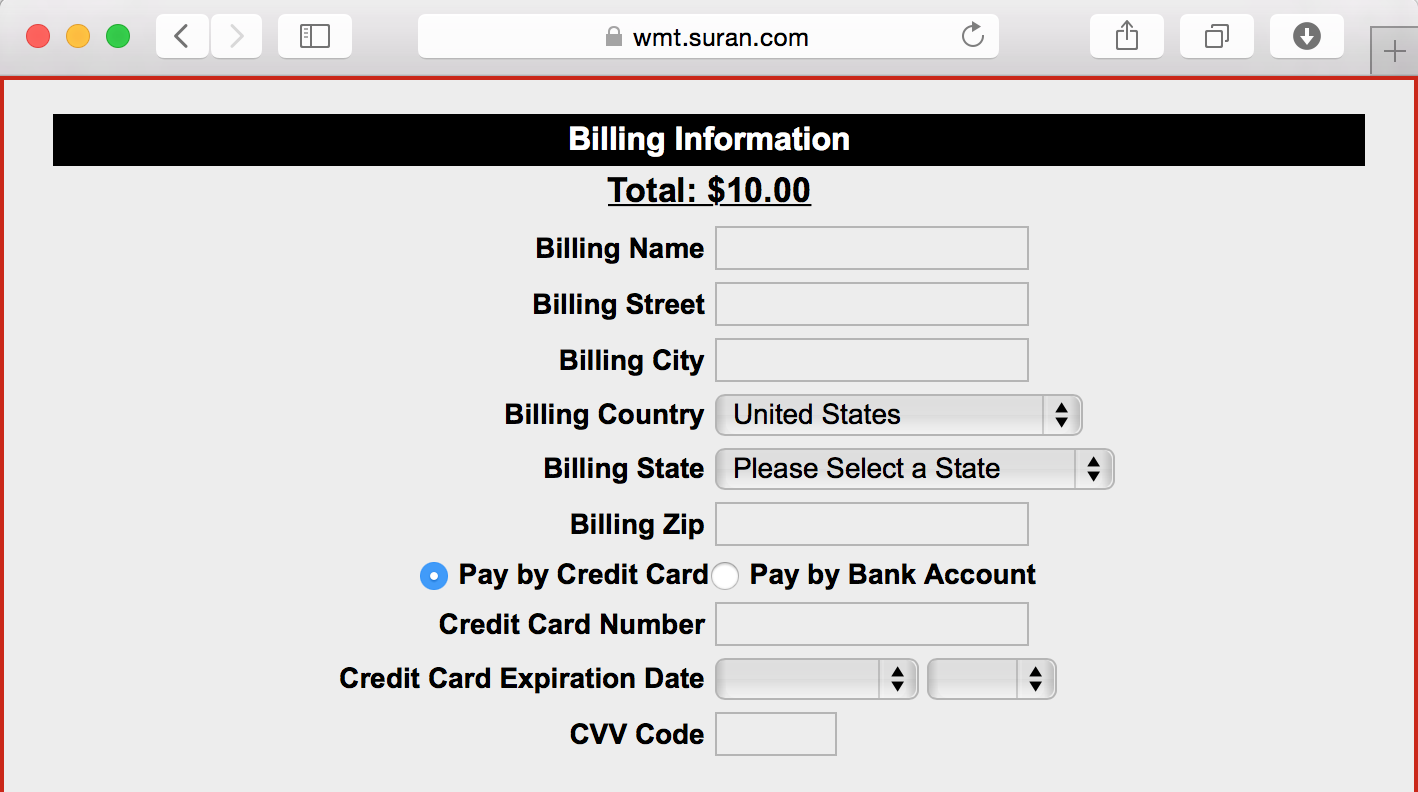Reload the page with the refresh icon

click(972, 37)
